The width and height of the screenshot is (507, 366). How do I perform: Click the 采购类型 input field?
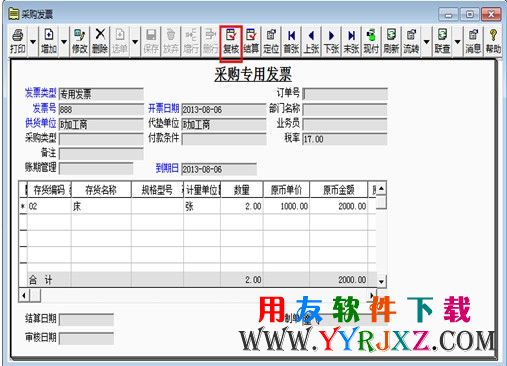(101, 139)
